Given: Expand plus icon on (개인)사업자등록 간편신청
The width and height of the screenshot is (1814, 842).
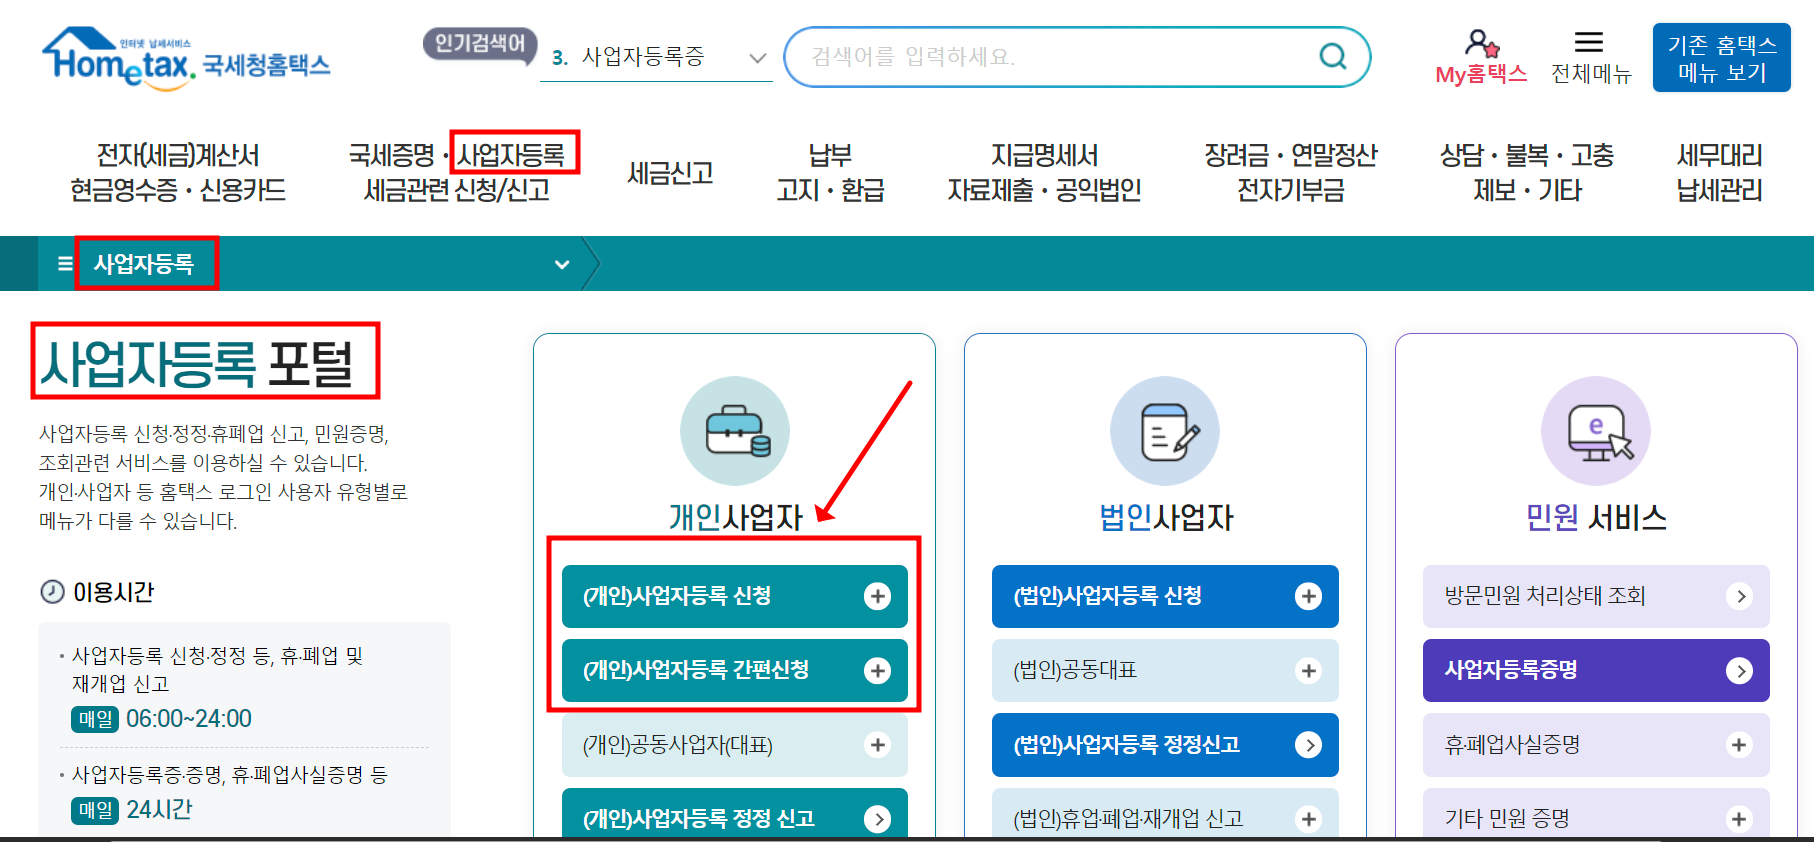Looking at the screenshot, I should (877, 670).
